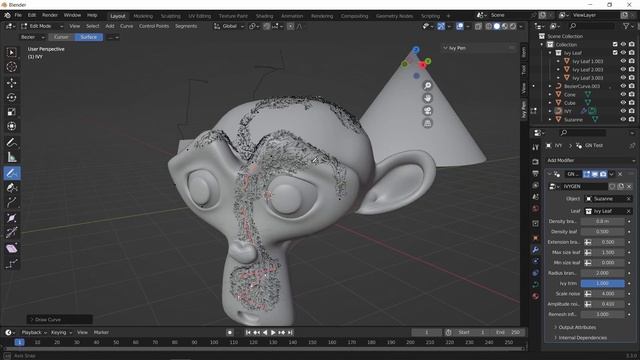Select the Cursor tool
Screen dimensions: 640x360
click(11, 67)
